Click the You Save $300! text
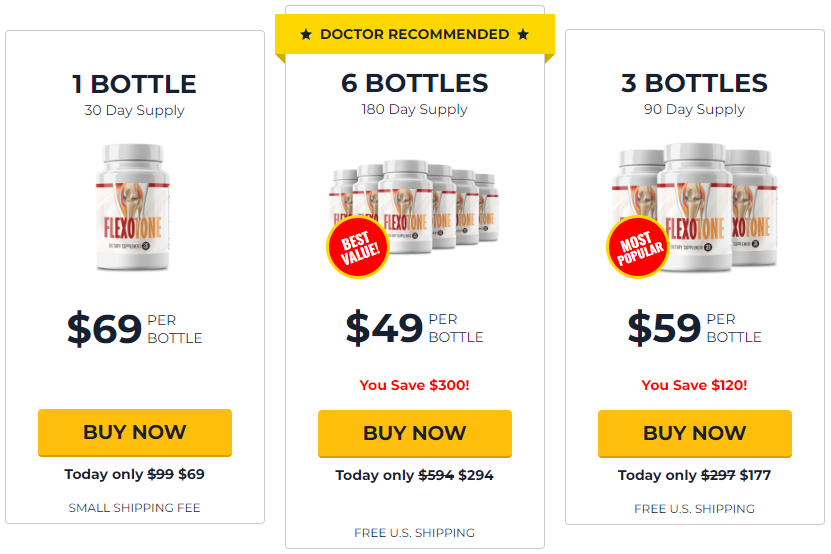Screen dimensions: 831x554 click(414, 385)
